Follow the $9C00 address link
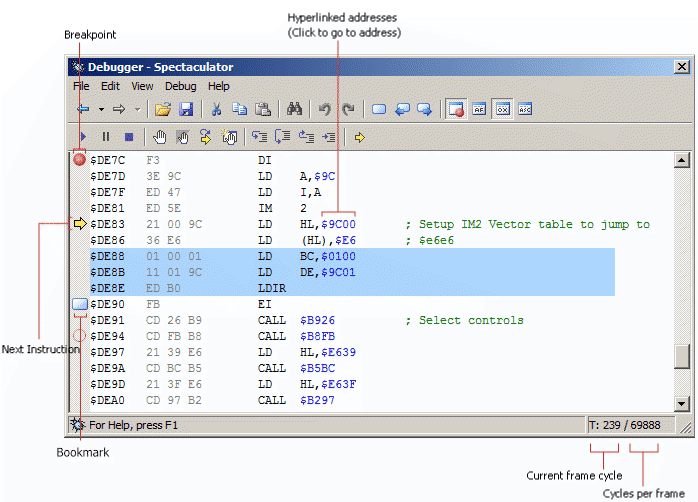Viewport: 698px width, 502px height. click(338, 224)
